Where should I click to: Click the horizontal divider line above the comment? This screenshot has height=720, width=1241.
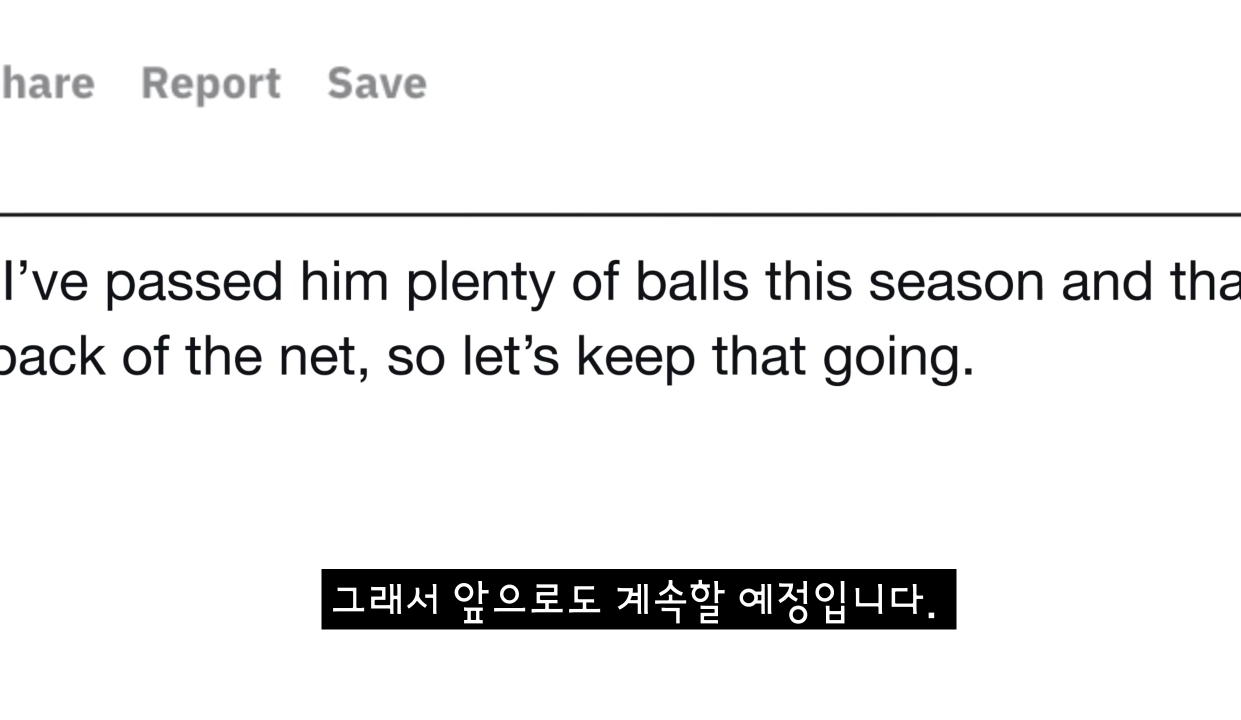(x=620, y=215)
